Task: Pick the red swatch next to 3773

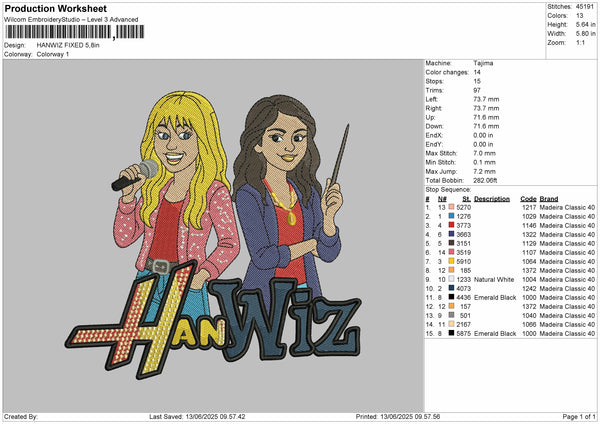Action: coord(451,225)
